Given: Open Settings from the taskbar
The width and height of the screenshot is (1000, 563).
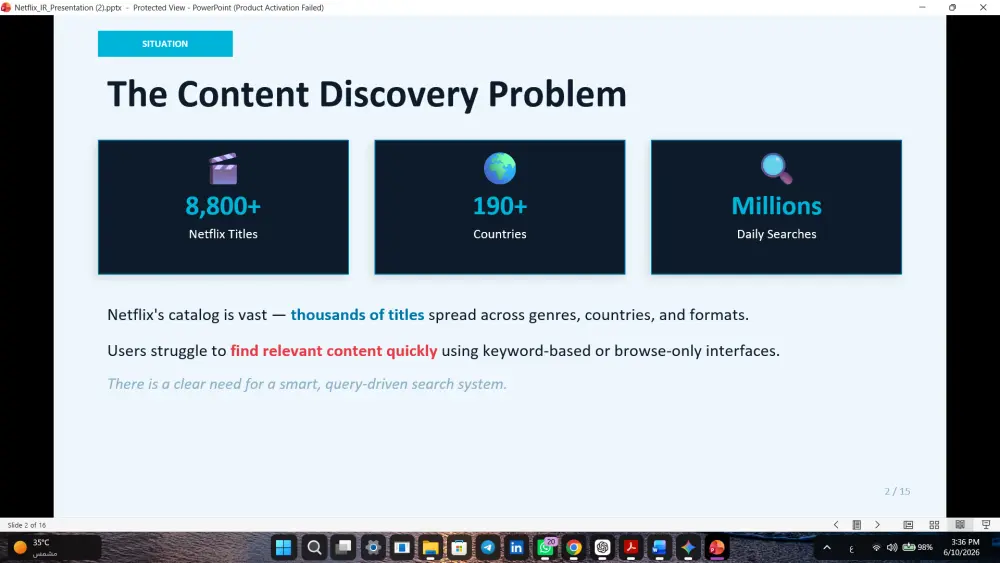Looking at the screenshot, I should click(x=373, y=547).
